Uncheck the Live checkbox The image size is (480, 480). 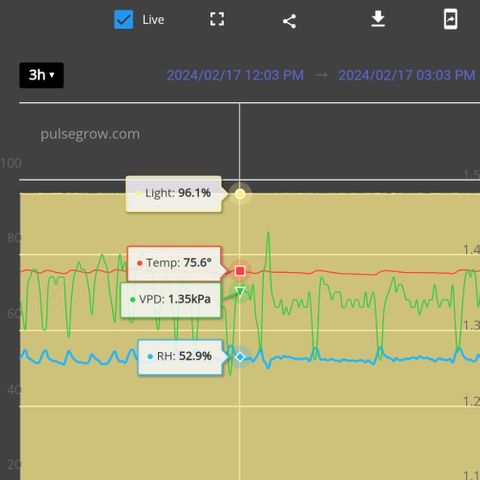coord(124,20)
